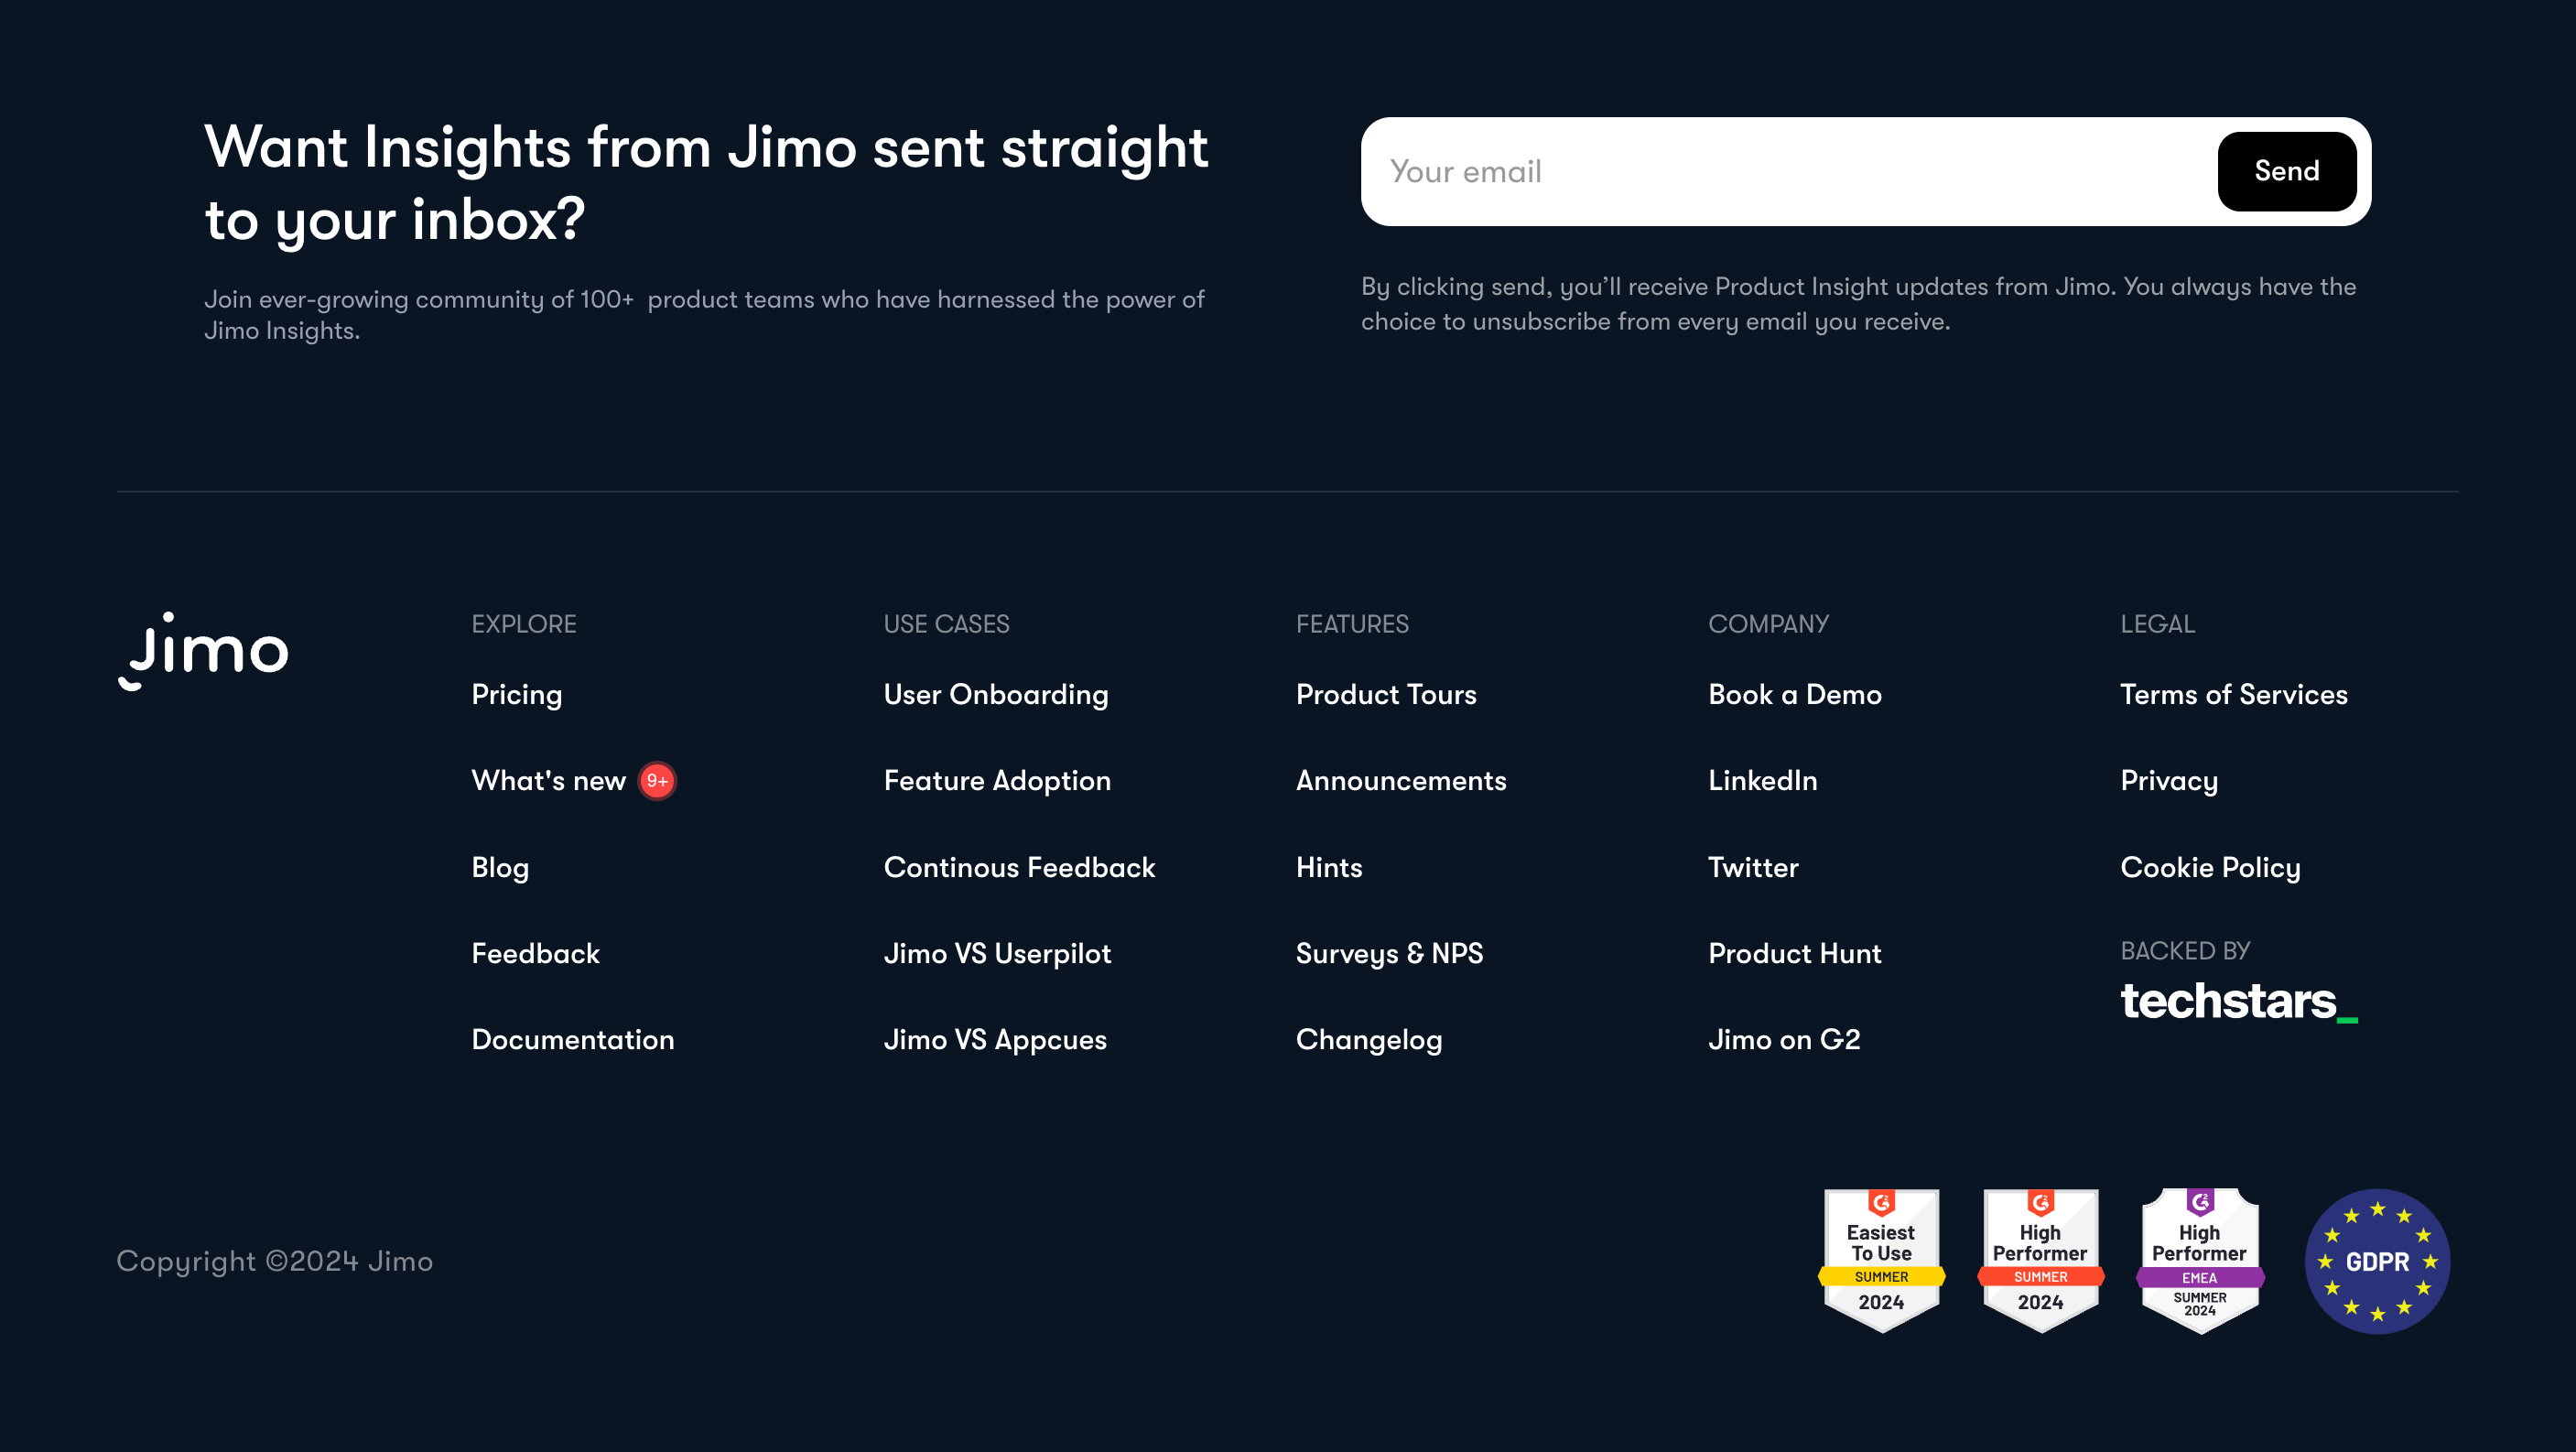Open the Surveys & NPS link
2576x1452 pixels.
1389,954
